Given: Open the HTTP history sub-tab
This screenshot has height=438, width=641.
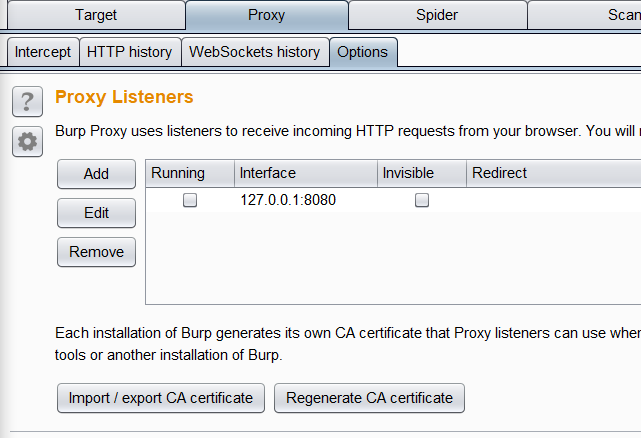Looking at the screenshot, I should (130, 52).
